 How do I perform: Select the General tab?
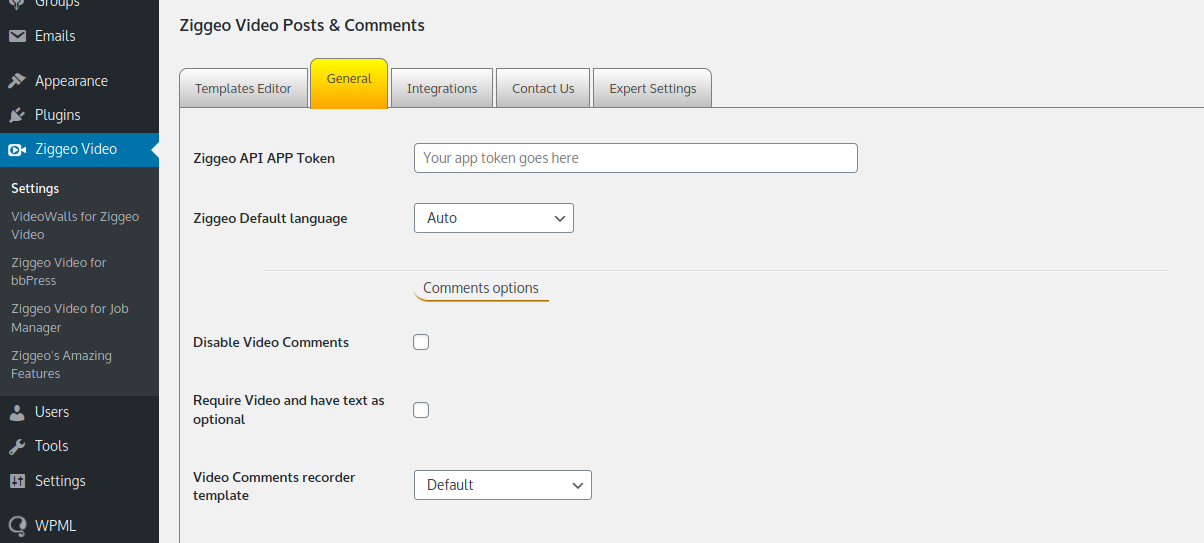tap(349, 83)
